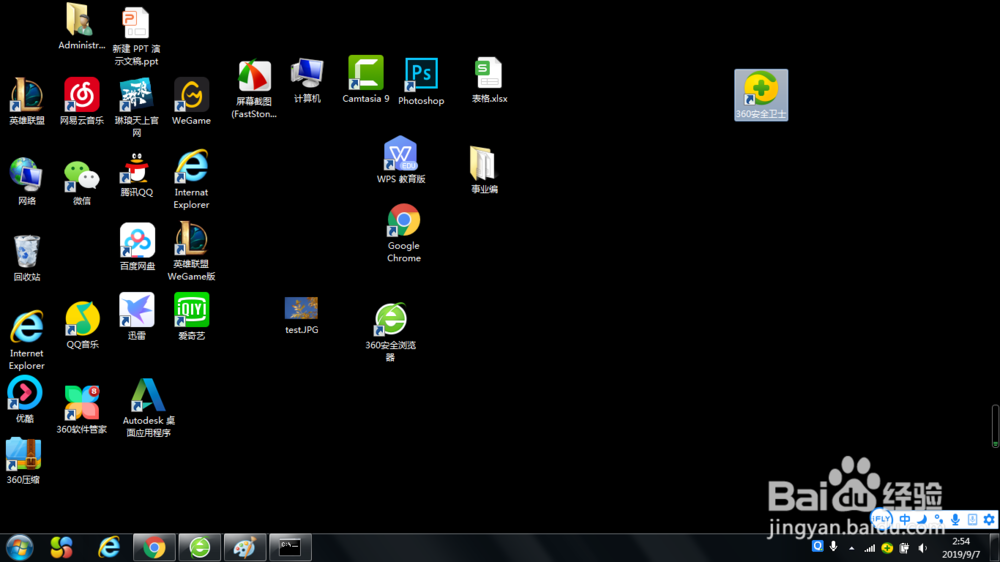Open the 回收站 recycle bin
Image resolution: width=1000 pixels, height=562 pixels.
(x=27, y=258)
